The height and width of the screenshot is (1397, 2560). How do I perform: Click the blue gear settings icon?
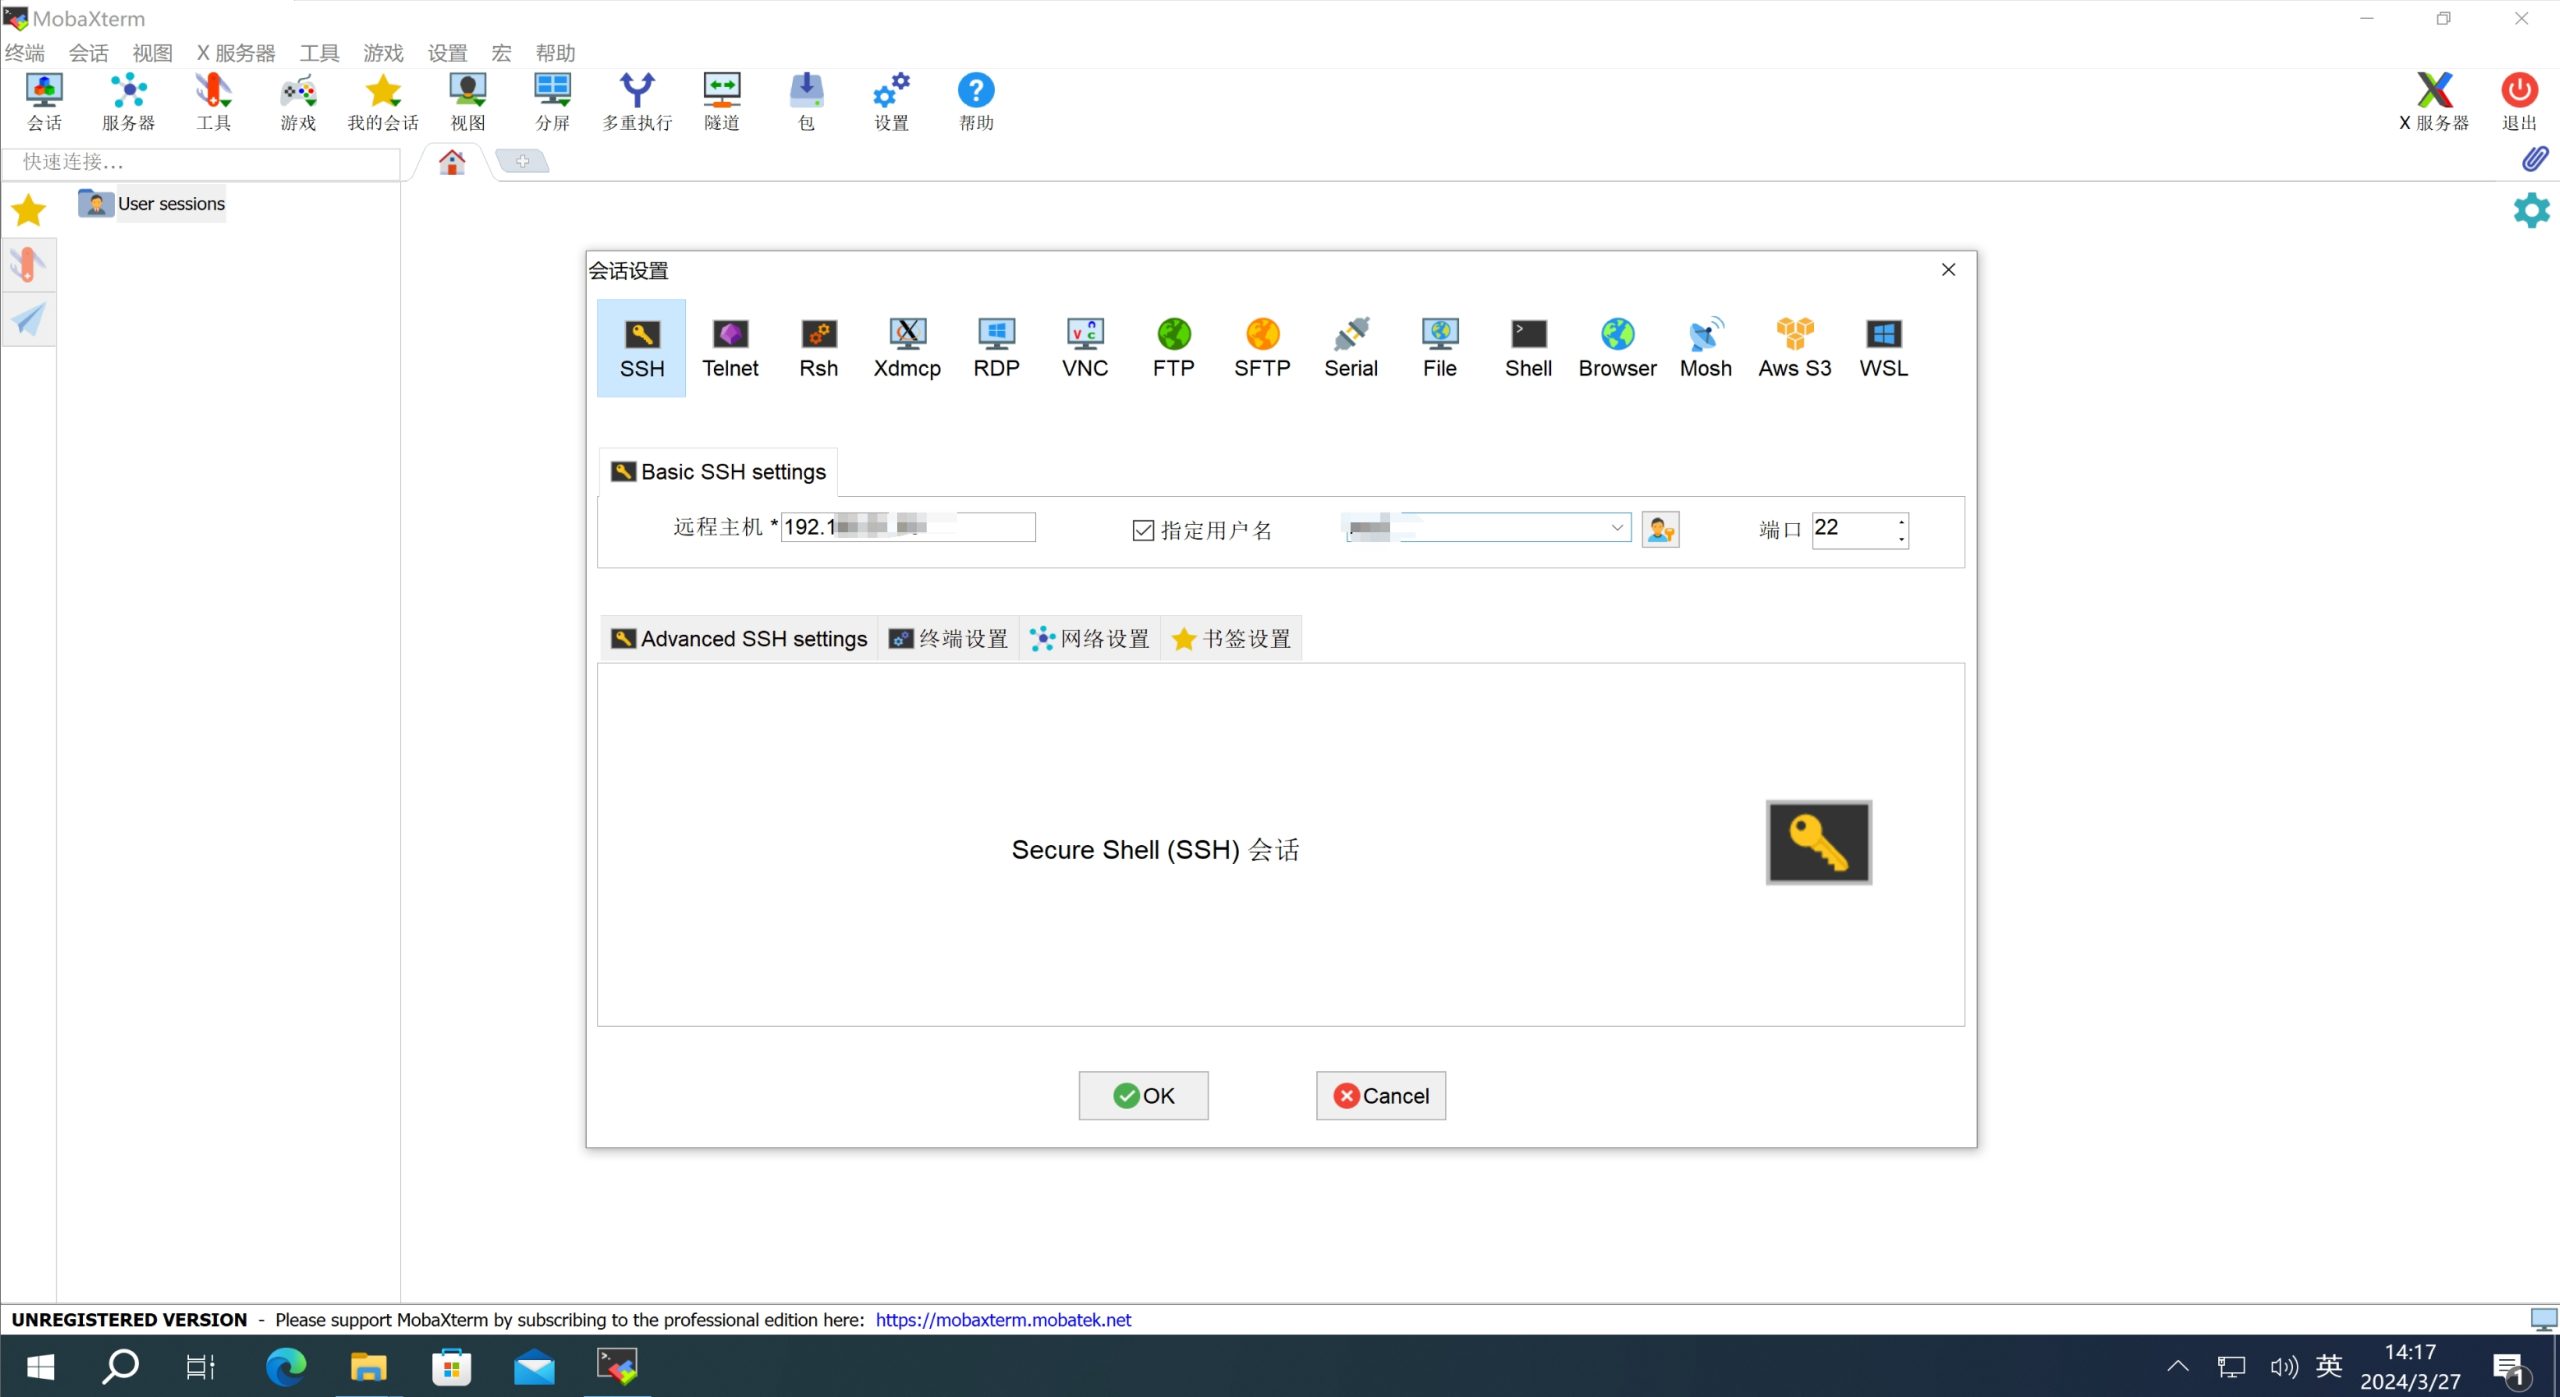tap(2531, 210)
